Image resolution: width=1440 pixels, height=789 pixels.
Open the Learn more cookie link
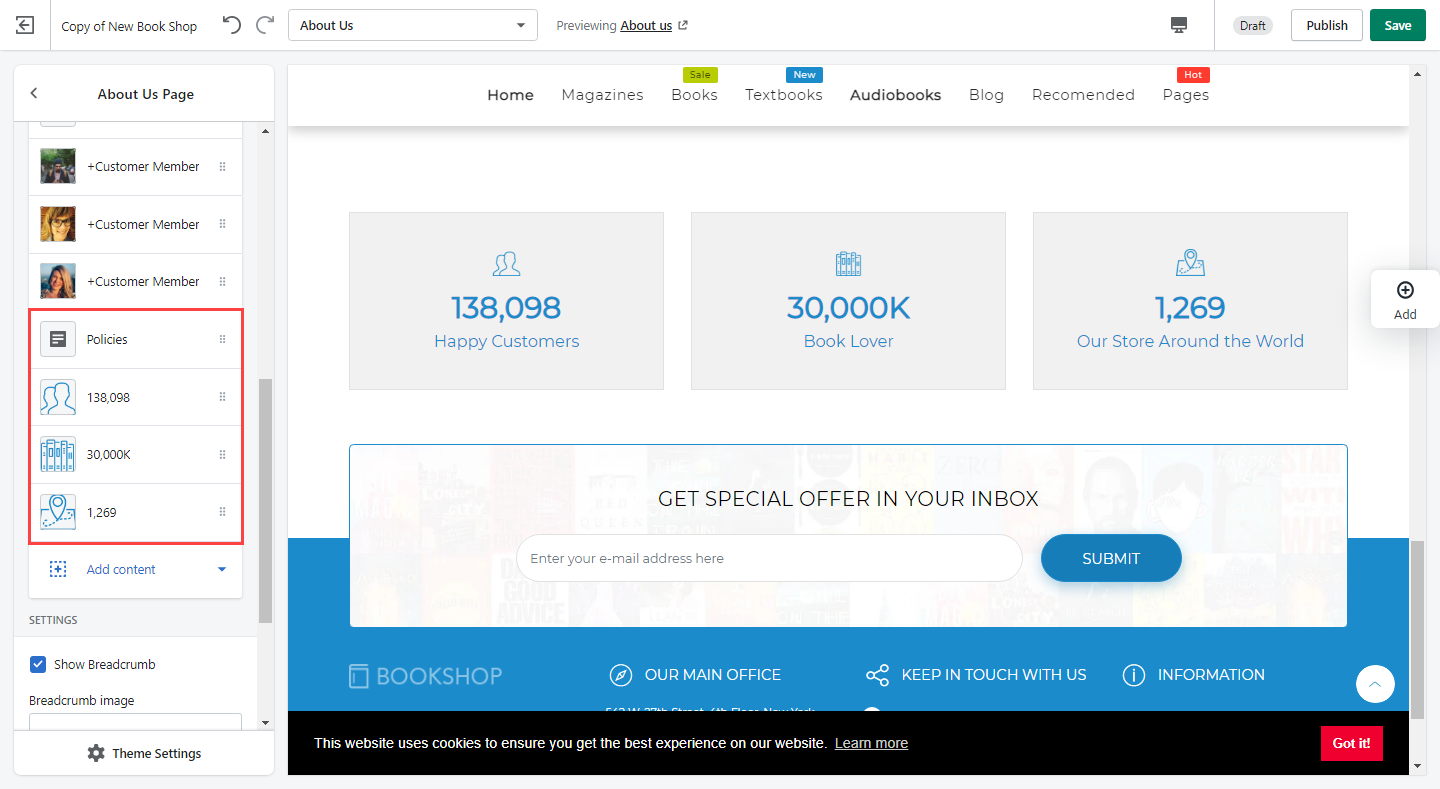click(x=871, y=743)
